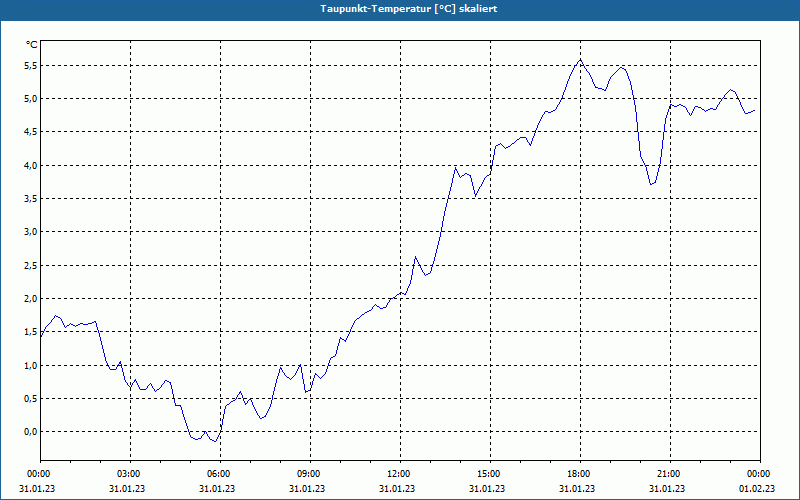This screenshot has width=800, height=500.
Task: Select the "2,5" y-axis value
Action: click(x=31, y=265)
